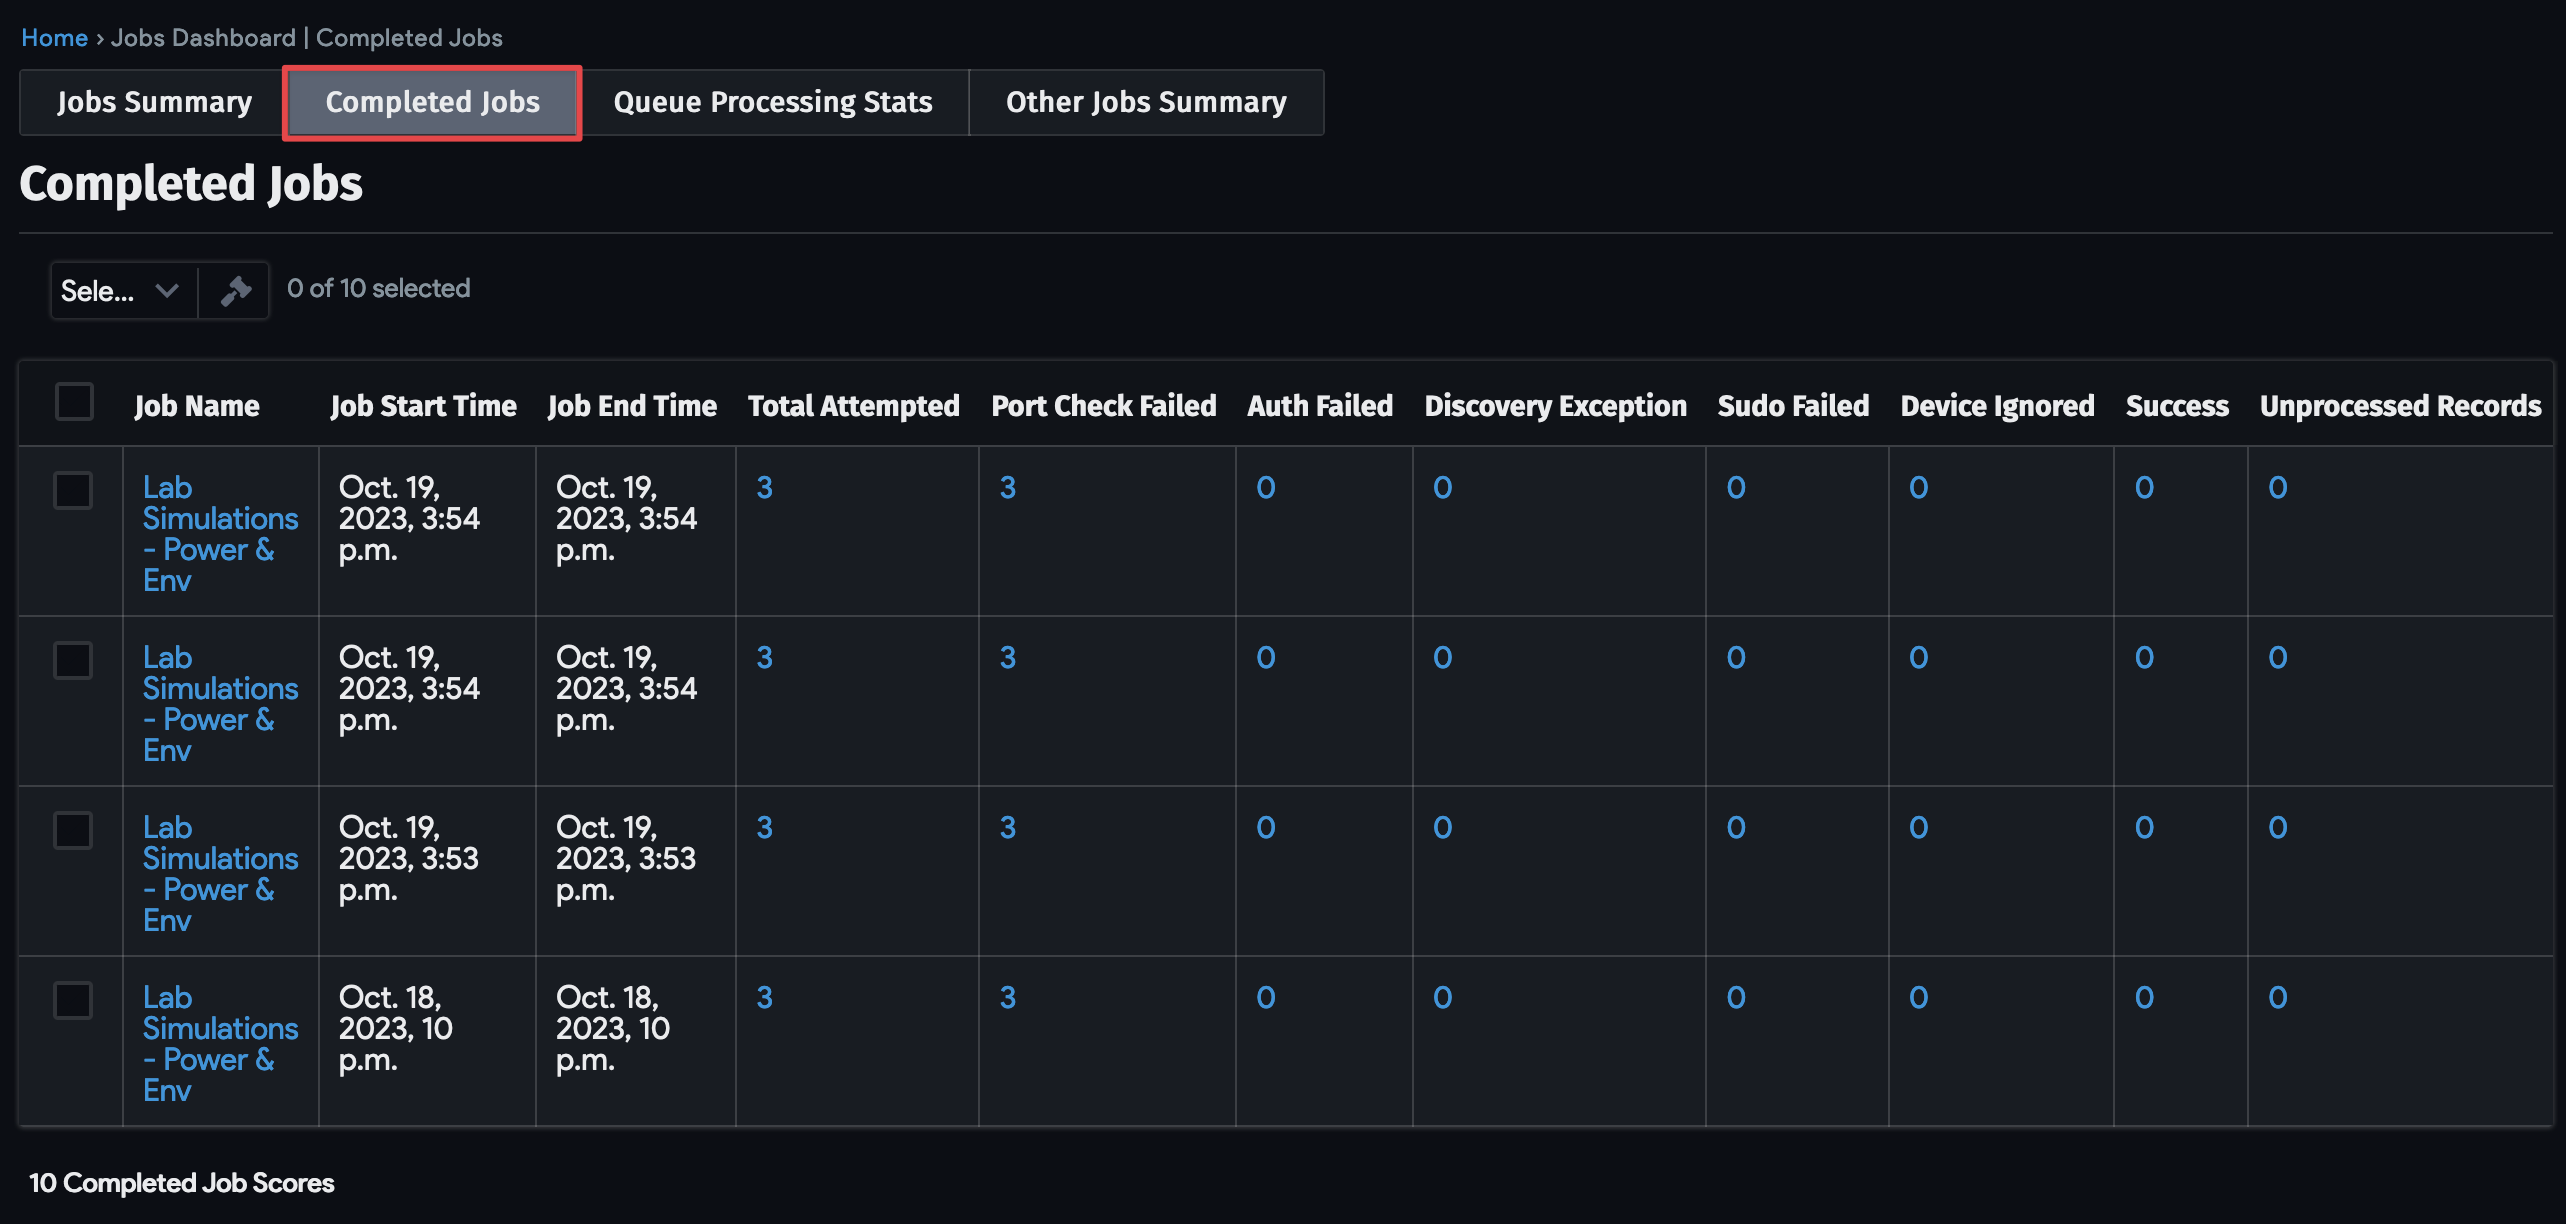Image resolution: width=2566 pixels, height=1224 pixels.
Task: Click Port Check Failed 3 in Oct. 18 row
Action: point(1008,998)
